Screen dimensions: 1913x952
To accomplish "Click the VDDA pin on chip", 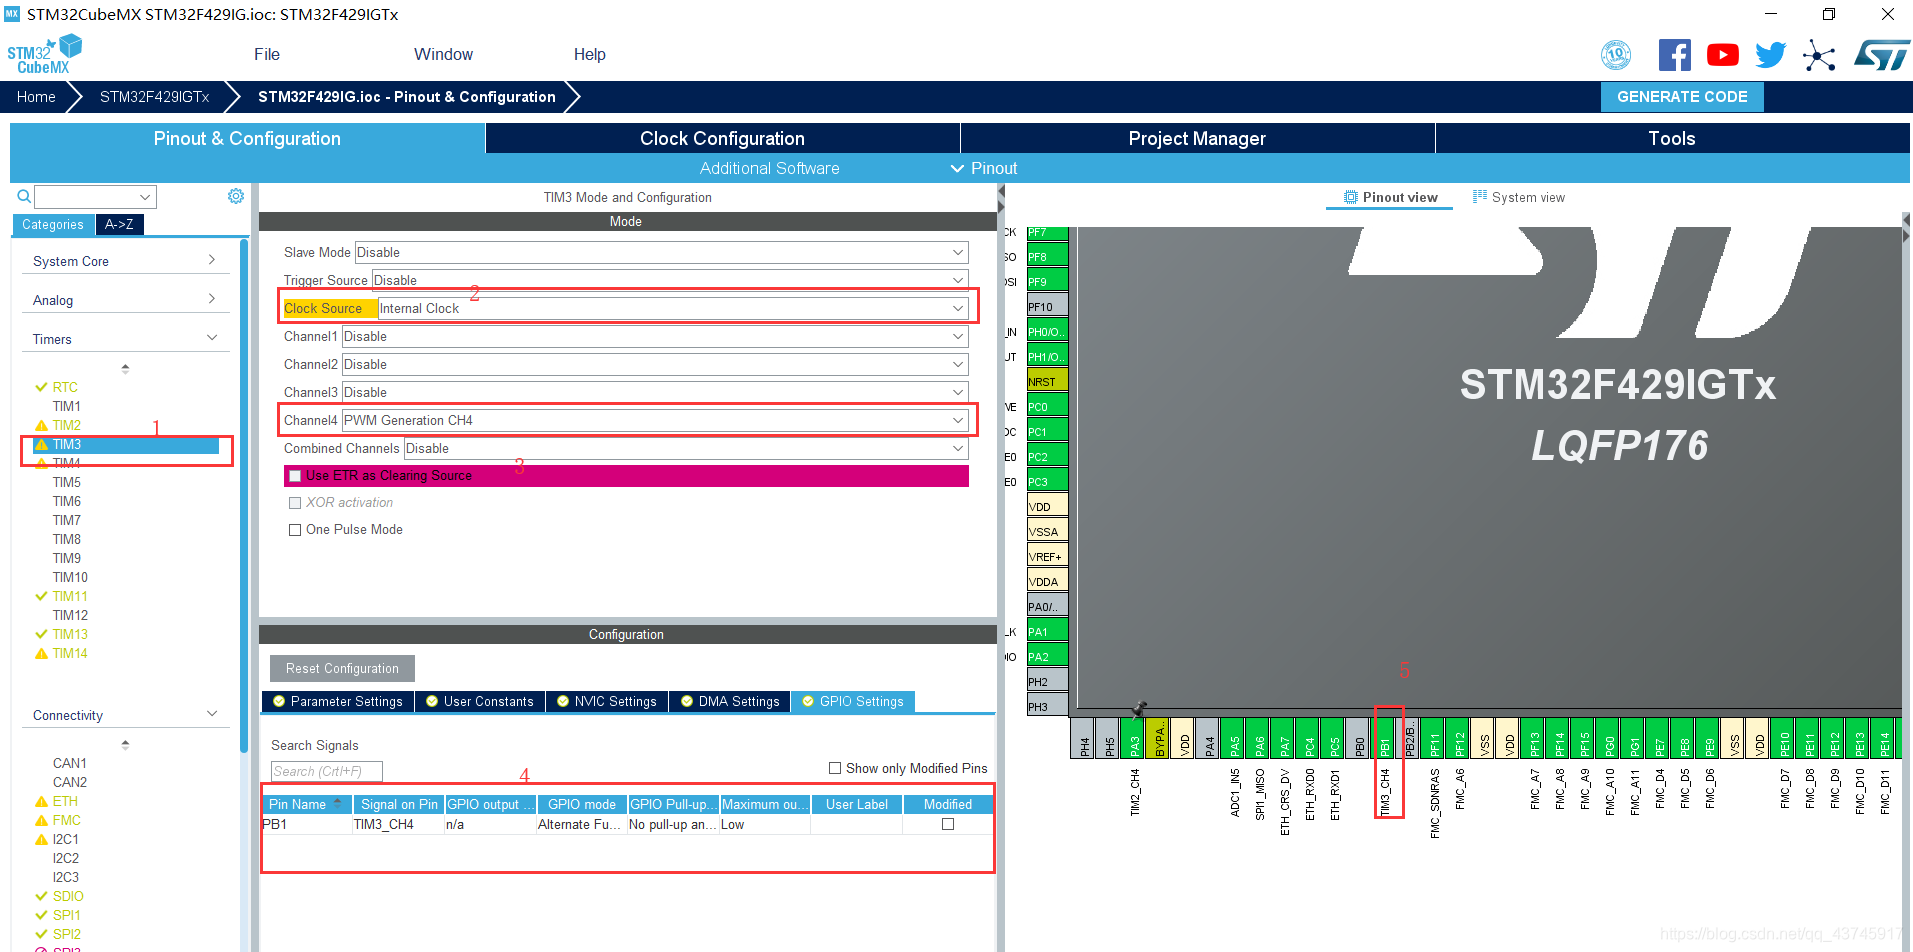I will [1047, 581].
